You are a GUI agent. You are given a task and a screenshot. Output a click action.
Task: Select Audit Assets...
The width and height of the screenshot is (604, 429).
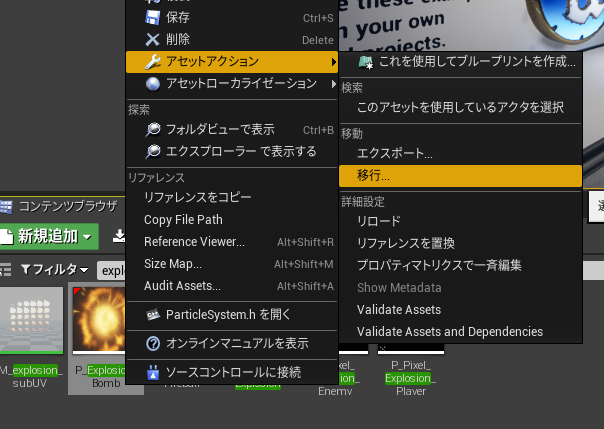tap(232, 286)
